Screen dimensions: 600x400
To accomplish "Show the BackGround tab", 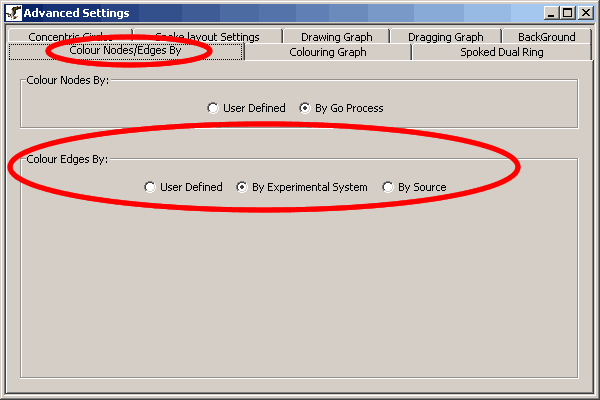I will (x=546, y=37).
